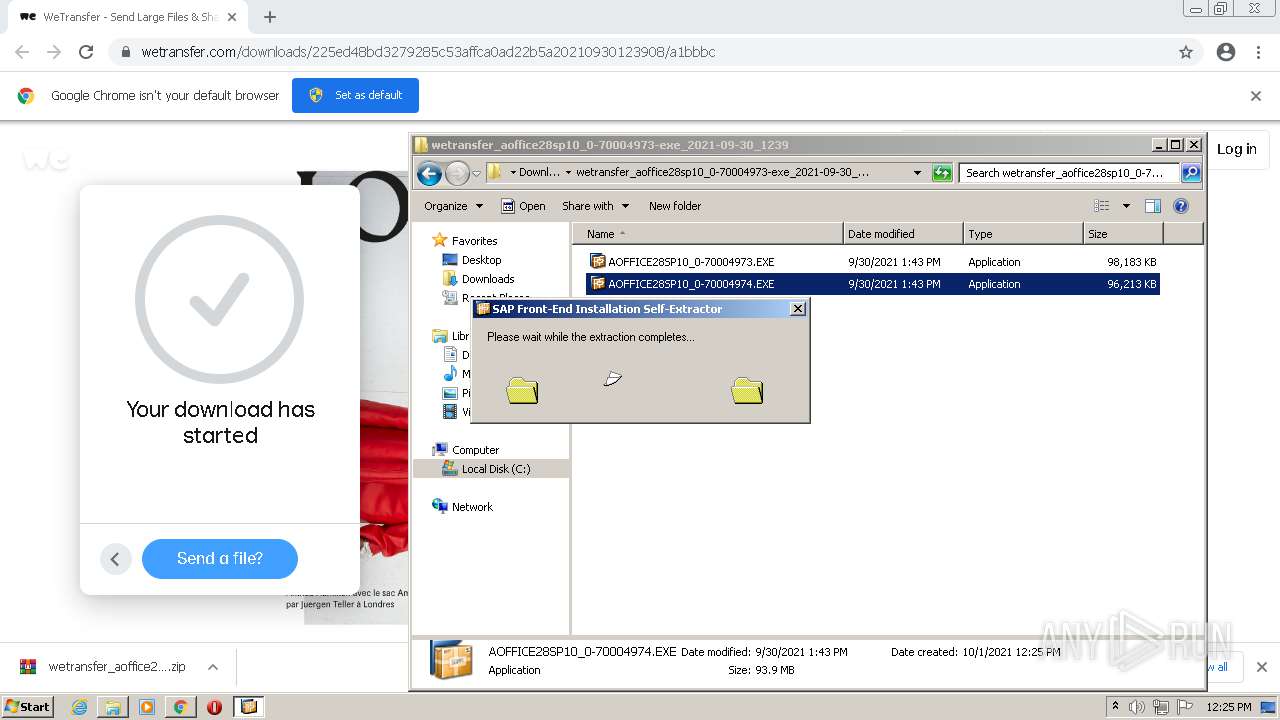This screenshot has height=720, width=1280.
Task: Open Desktop in navigation pane
Action: pos(481,260)
